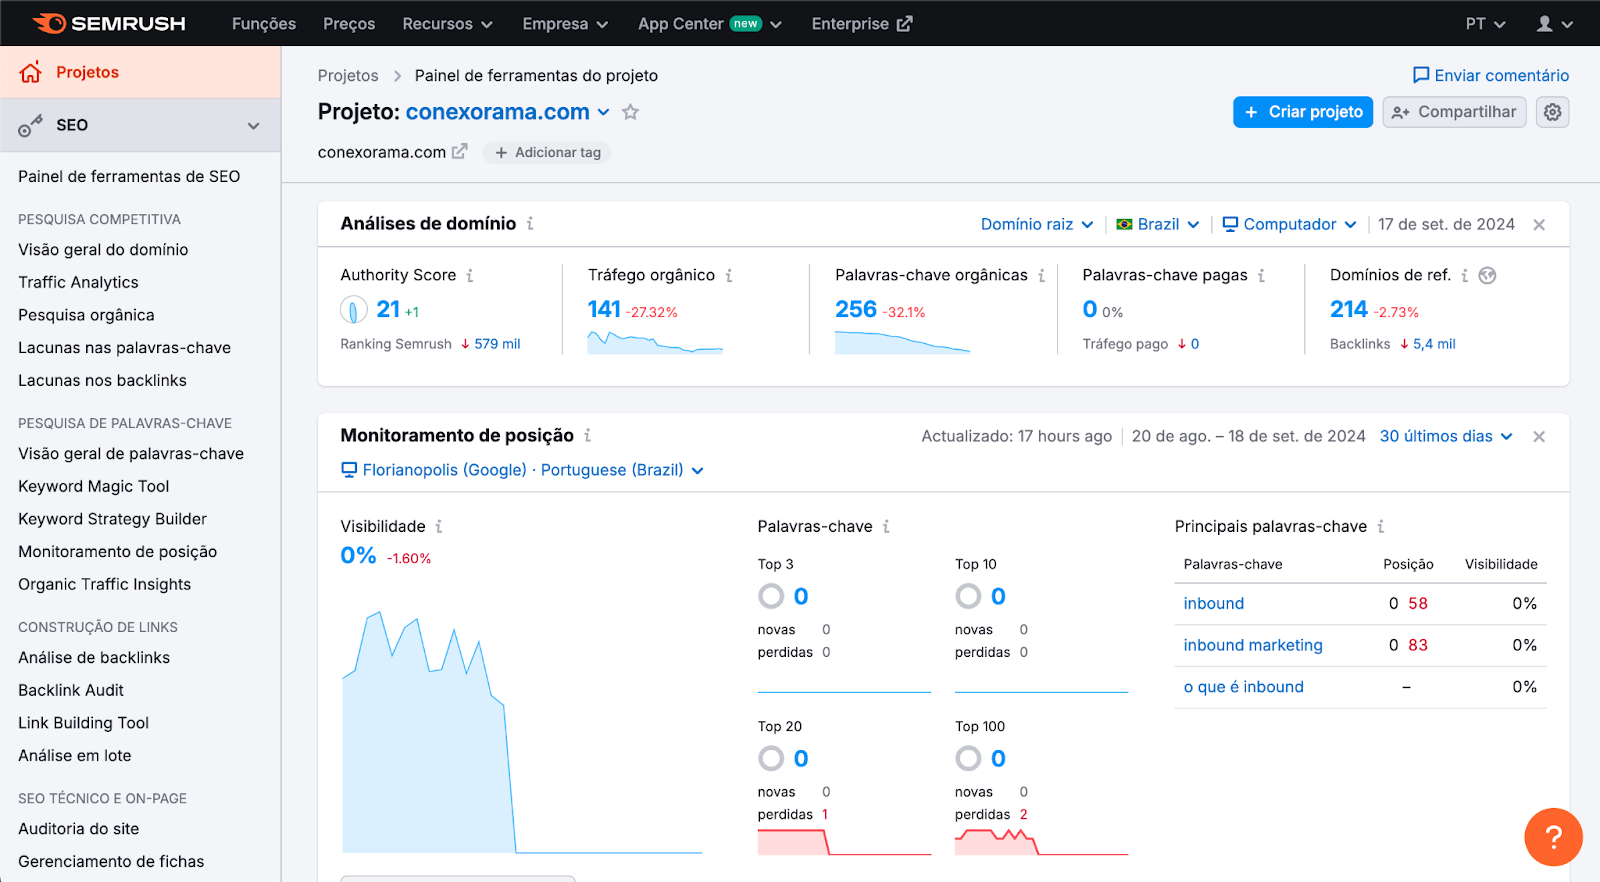Open Organic Traffic Insights in sidebar
This screenshot has height=882, width=1600.
(104, 585)
